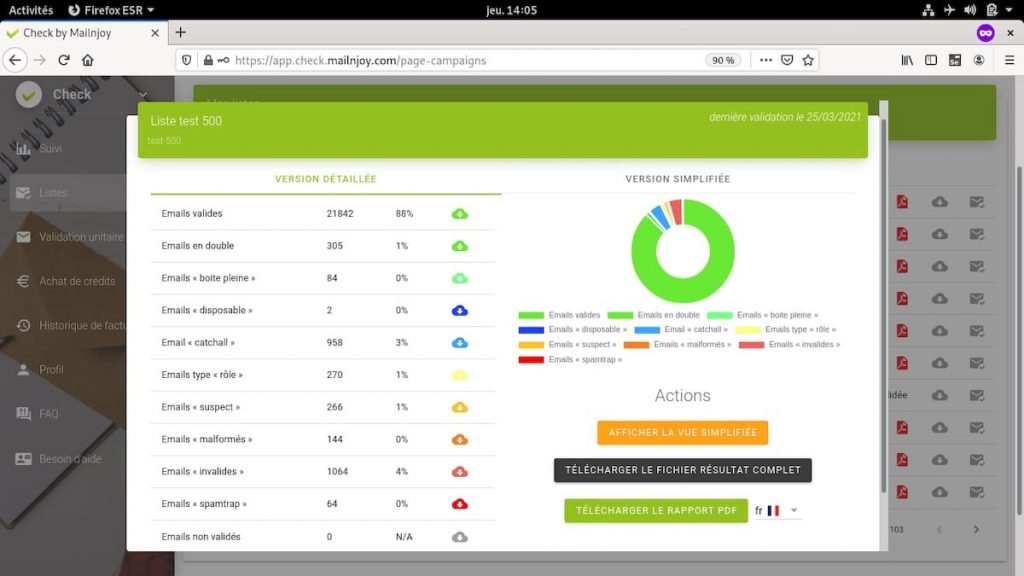Screen dimensions: 1024x576
Task: Click Télécharger le rapport PDF button
Action: [x=655, y=511]
